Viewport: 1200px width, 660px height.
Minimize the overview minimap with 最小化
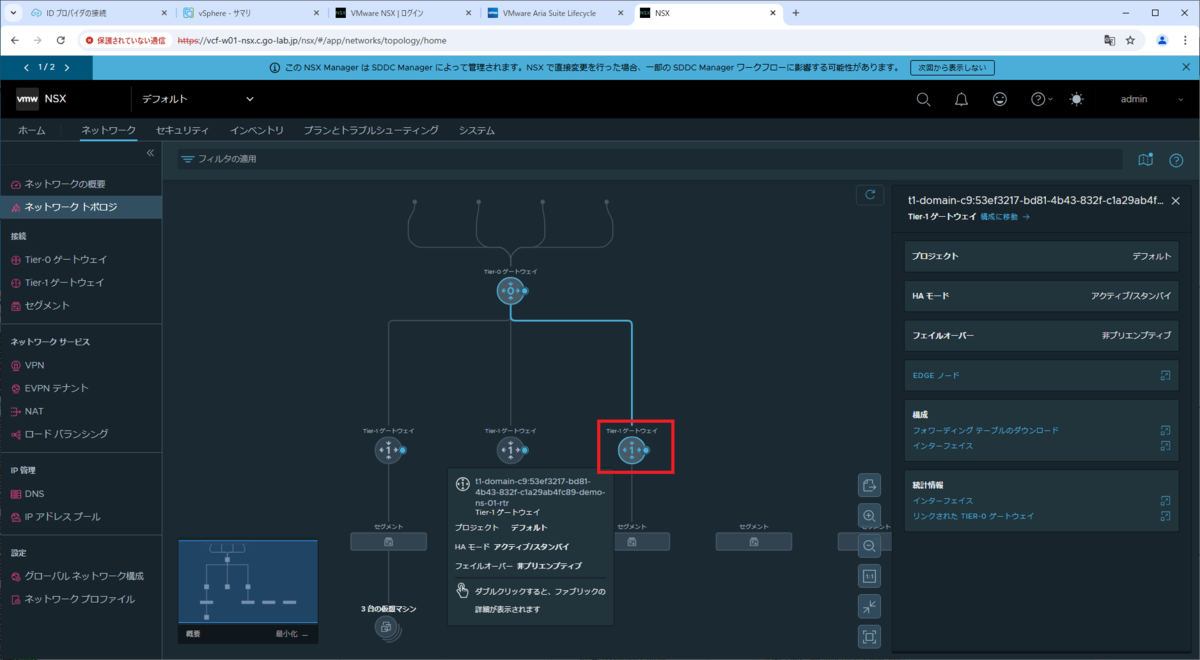pyautogui.click(x=293, y=634)
